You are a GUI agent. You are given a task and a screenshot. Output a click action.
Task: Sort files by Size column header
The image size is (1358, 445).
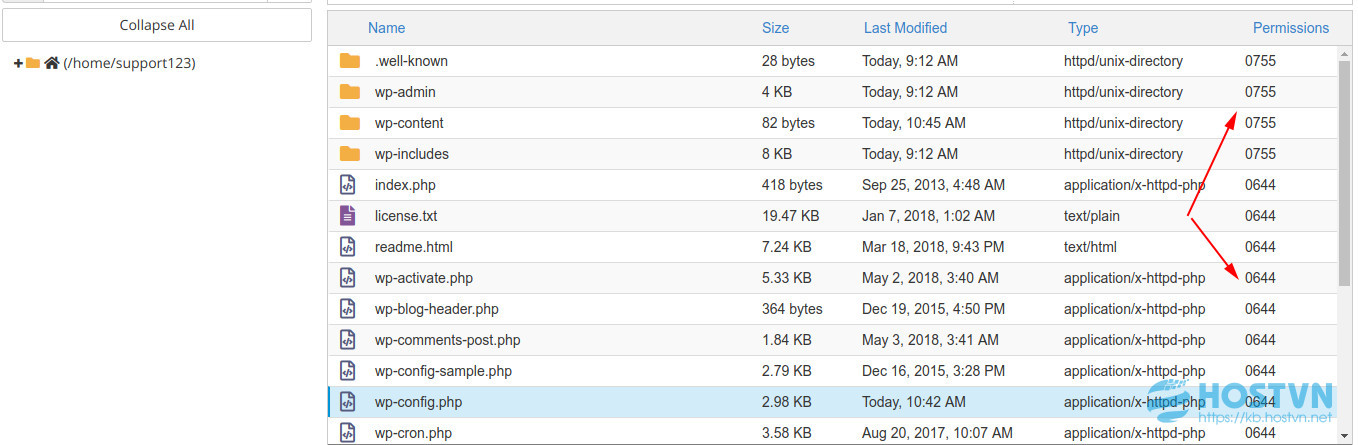point(775,28)
